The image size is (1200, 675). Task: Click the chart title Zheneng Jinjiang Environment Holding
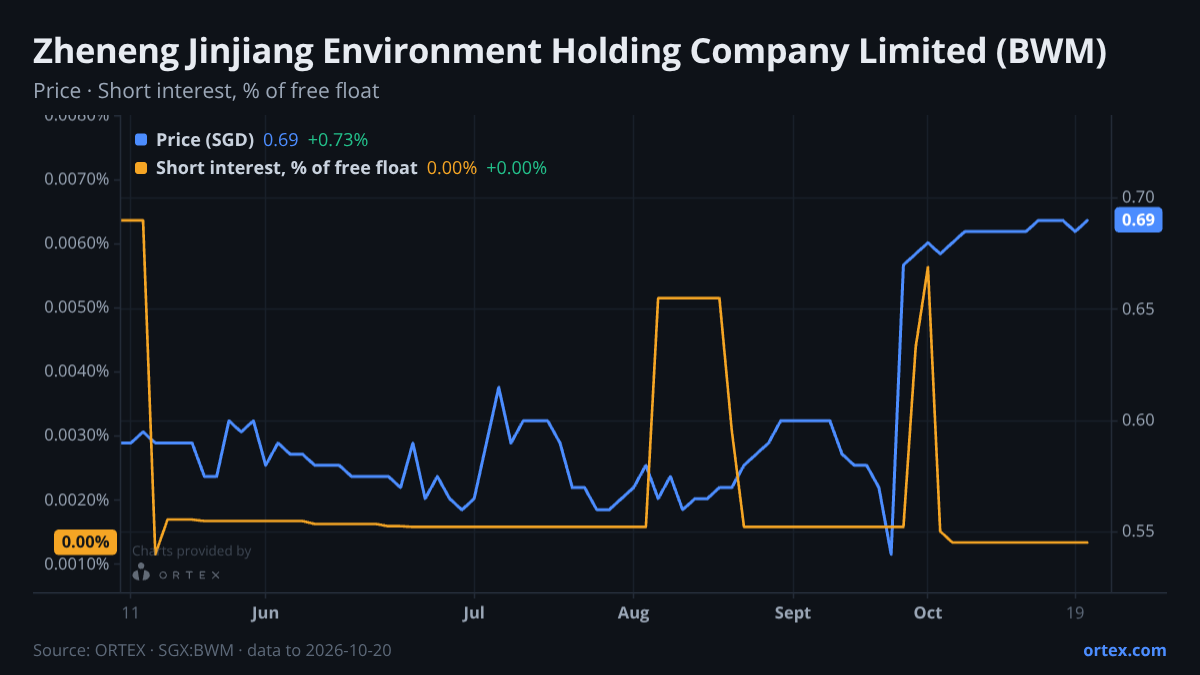click(570, 51)
